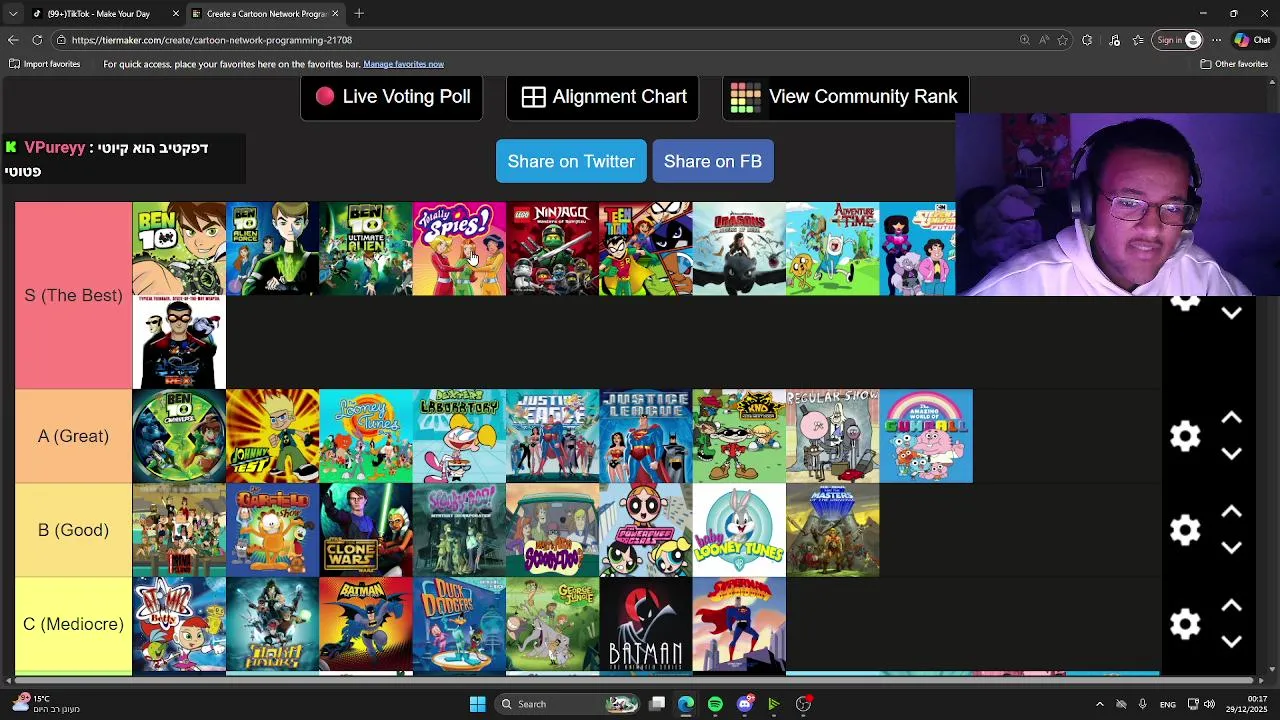Move S (The Best) tier down
Viewport: 1280px width, 720px height.
coord(1231,313)
